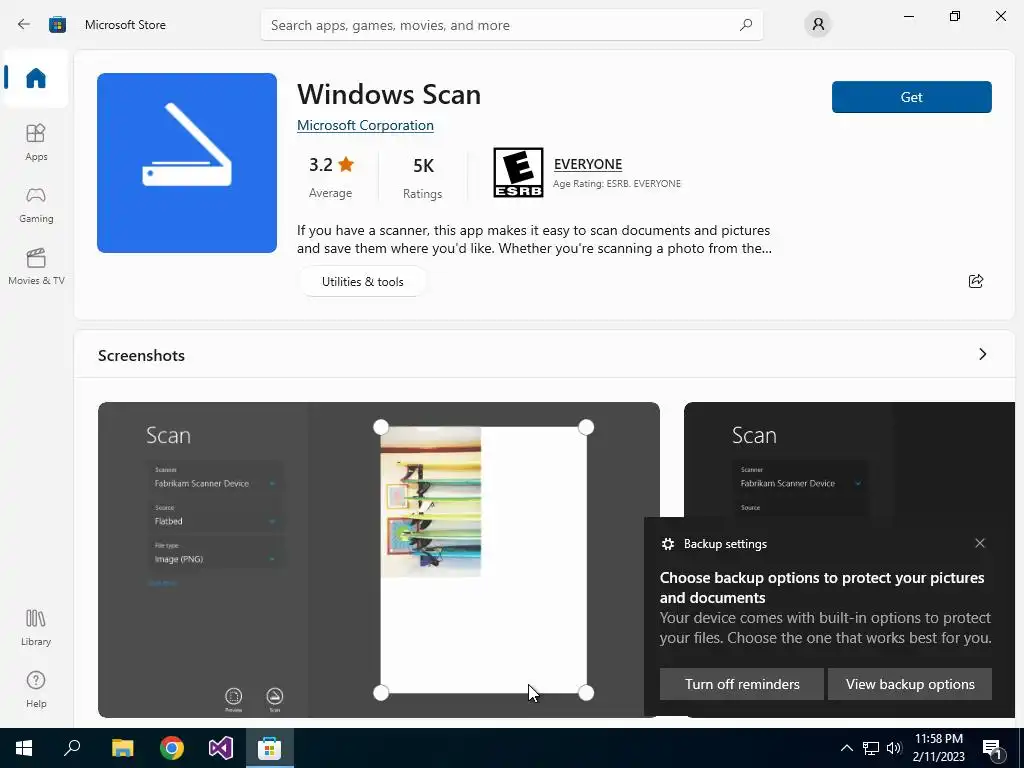The height and width of the screenshot is (768, 1024).
Task: Click the orange rating star
Action: (346, 165)
